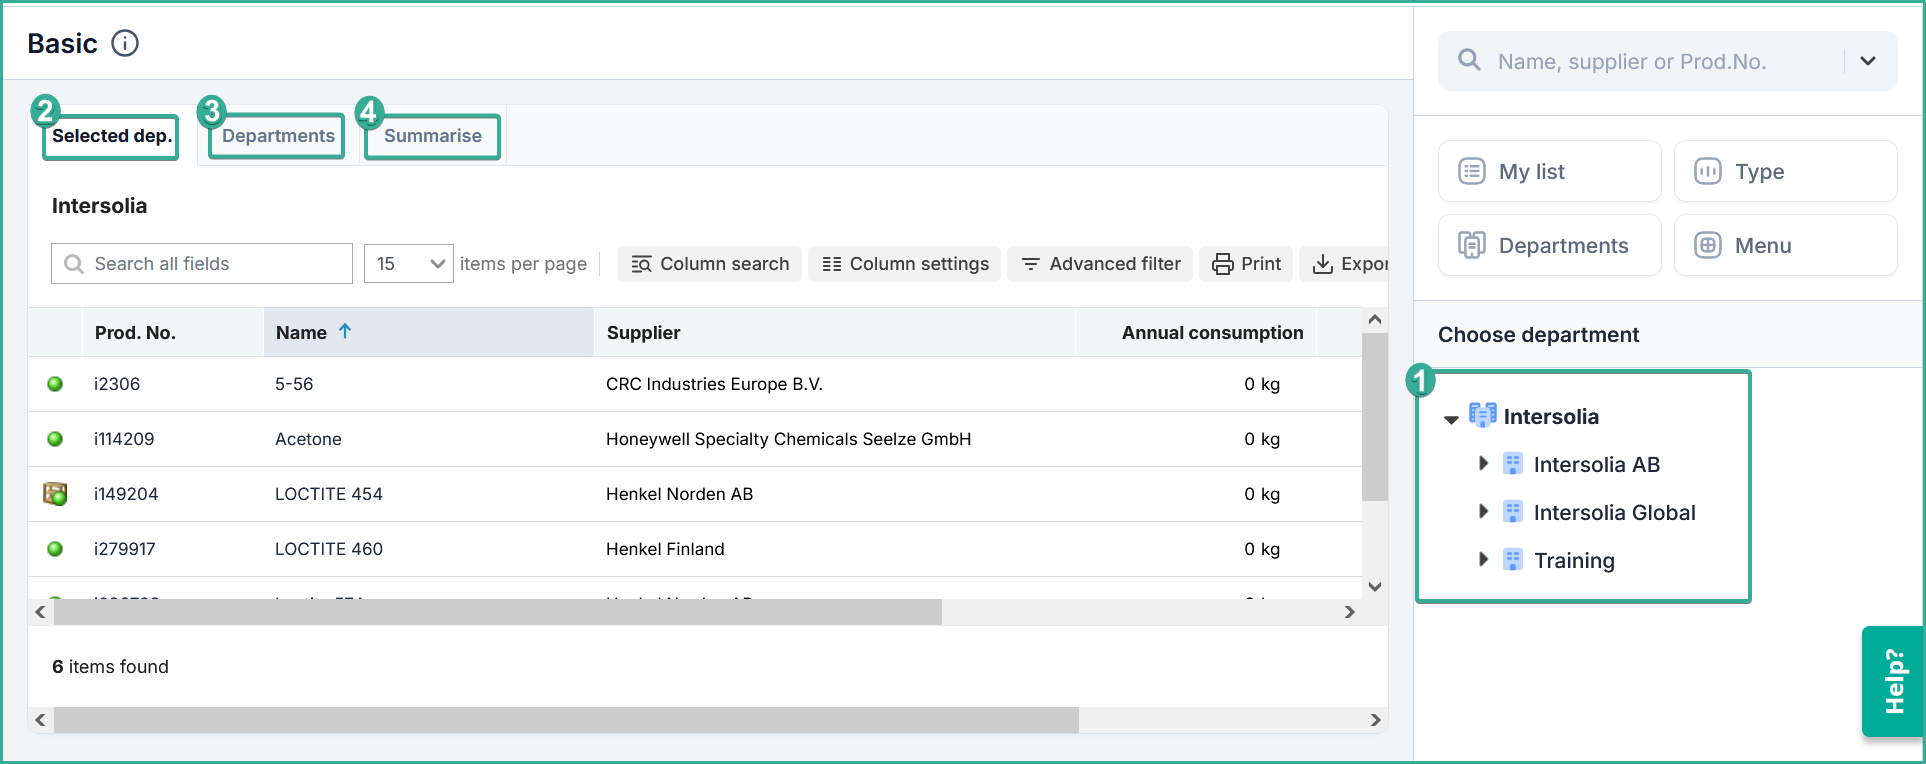Open Column settings
1926x764 pixels.
[x=905, y=264]
